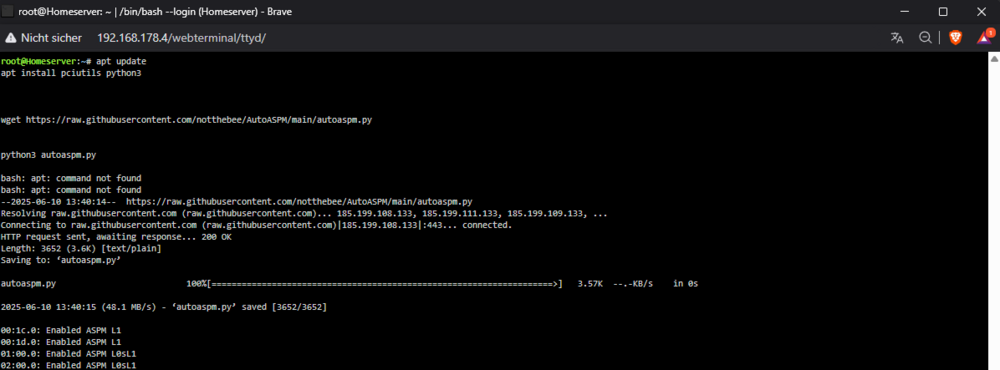The height and width of the screenshot is (370, 1000).
Task: Click '00:1d.0: Enabled ASPM L1' line
Action: click(x=61, y=342)
